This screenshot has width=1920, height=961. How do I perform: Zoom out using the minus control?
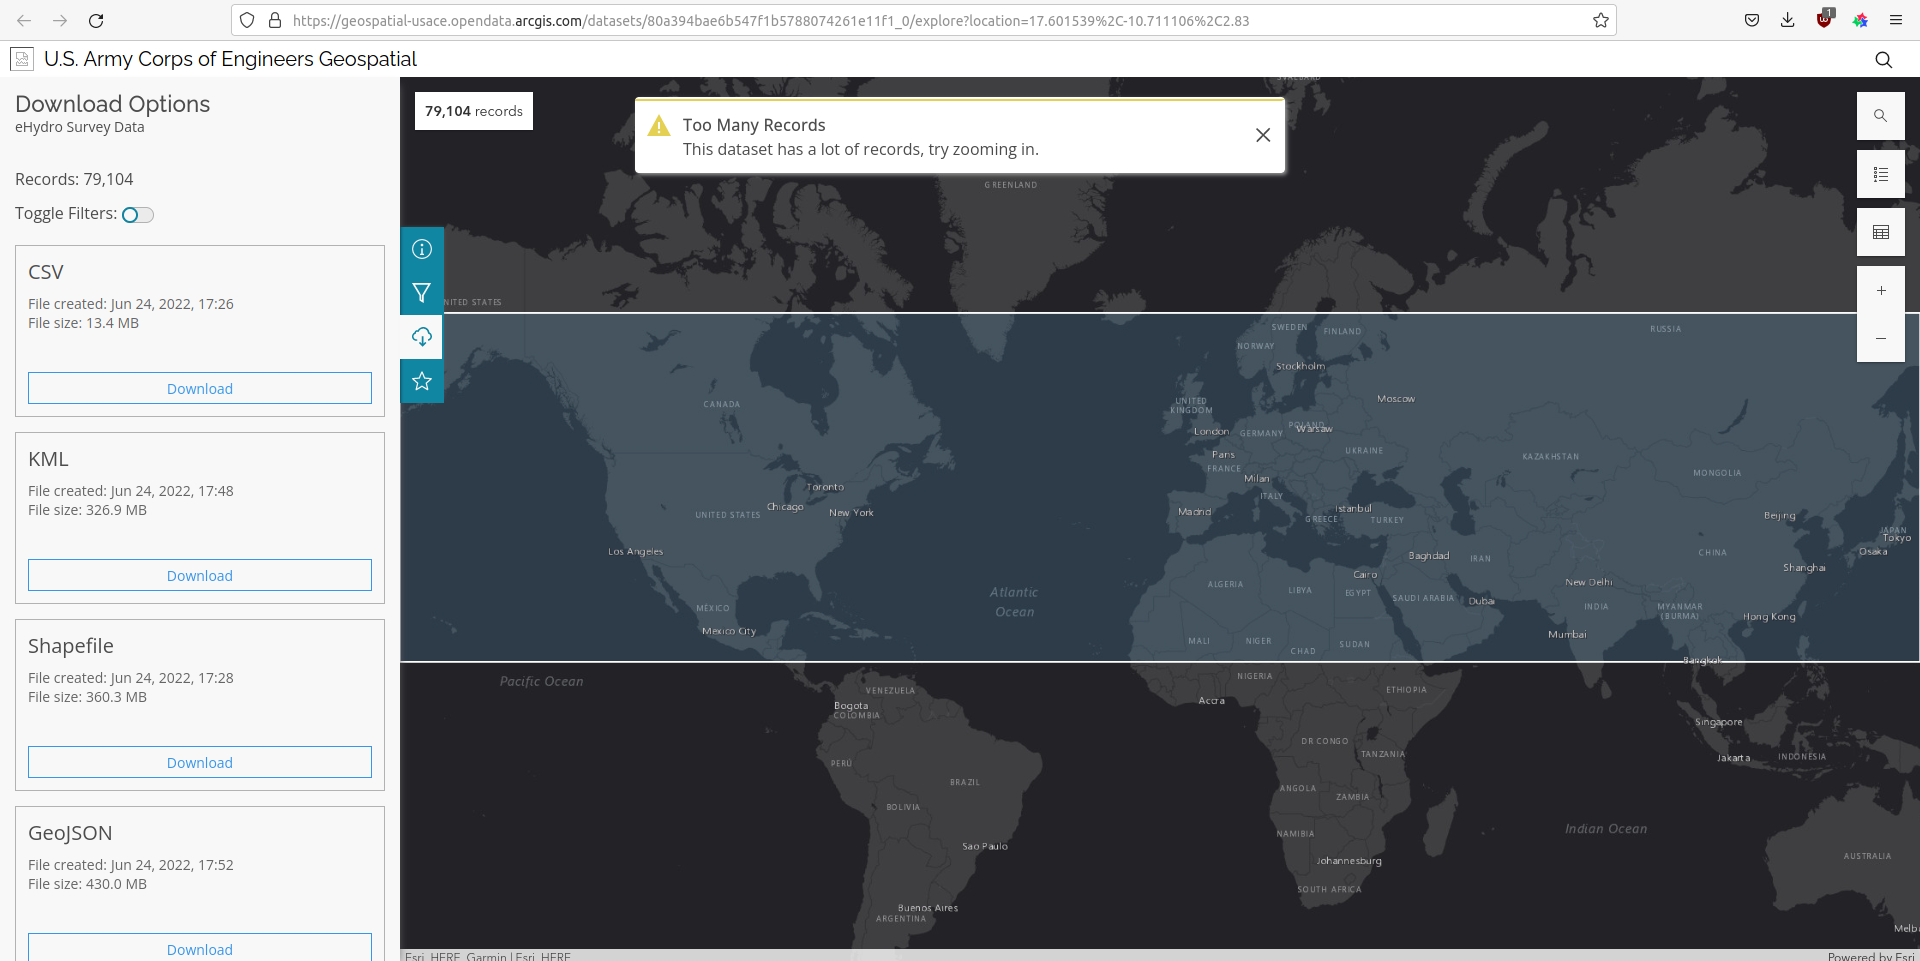tap(1881, 339)
